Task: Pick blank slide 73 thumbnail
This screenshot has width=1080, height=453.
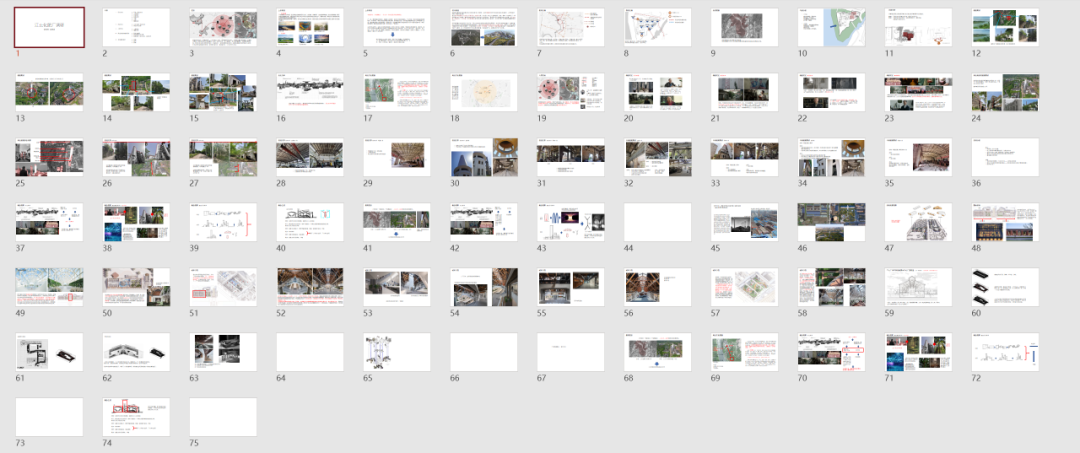Action: 50,417
